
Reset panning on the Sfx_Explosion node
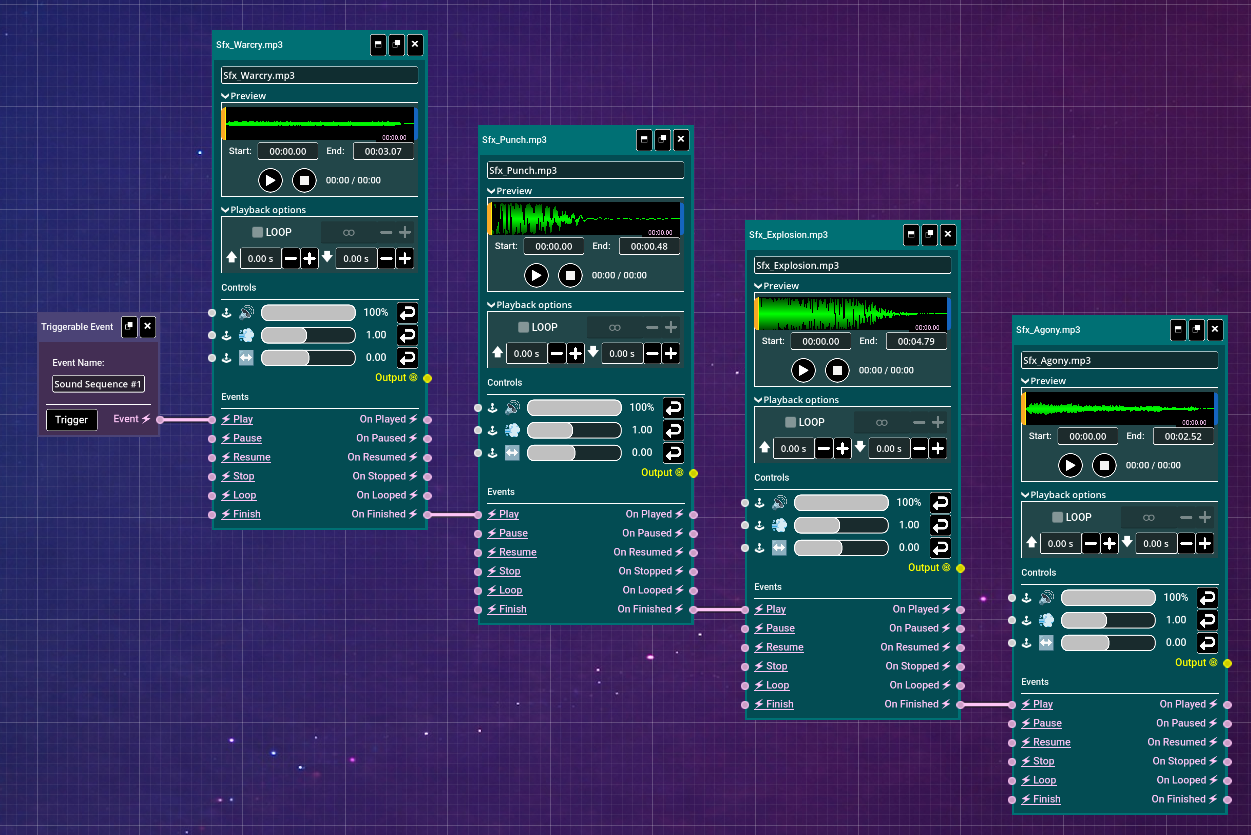pos(940,548)
